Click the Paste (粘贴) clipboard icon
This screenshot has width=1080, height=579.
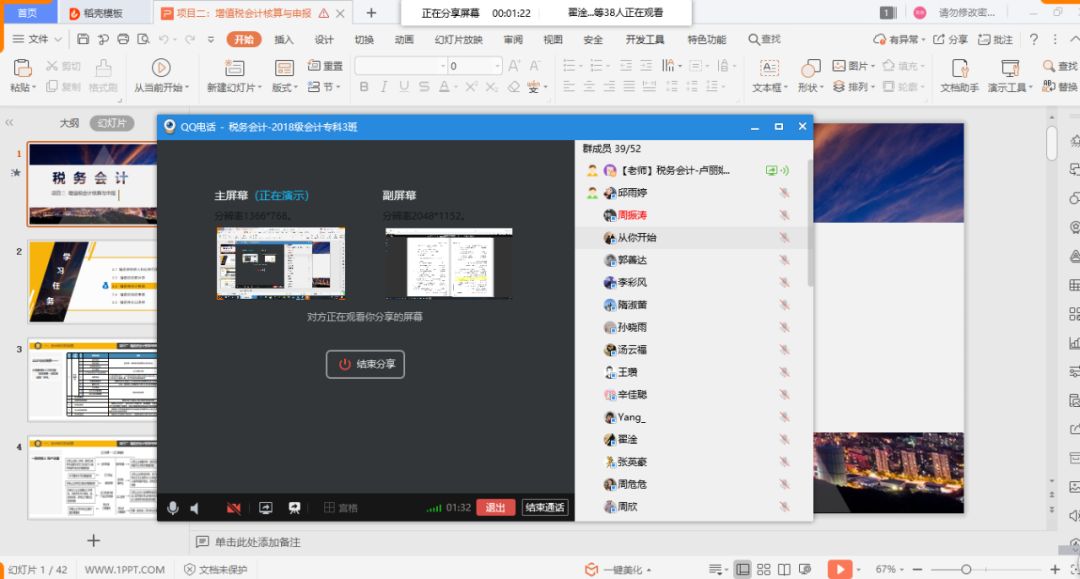(x=22, y=69)
